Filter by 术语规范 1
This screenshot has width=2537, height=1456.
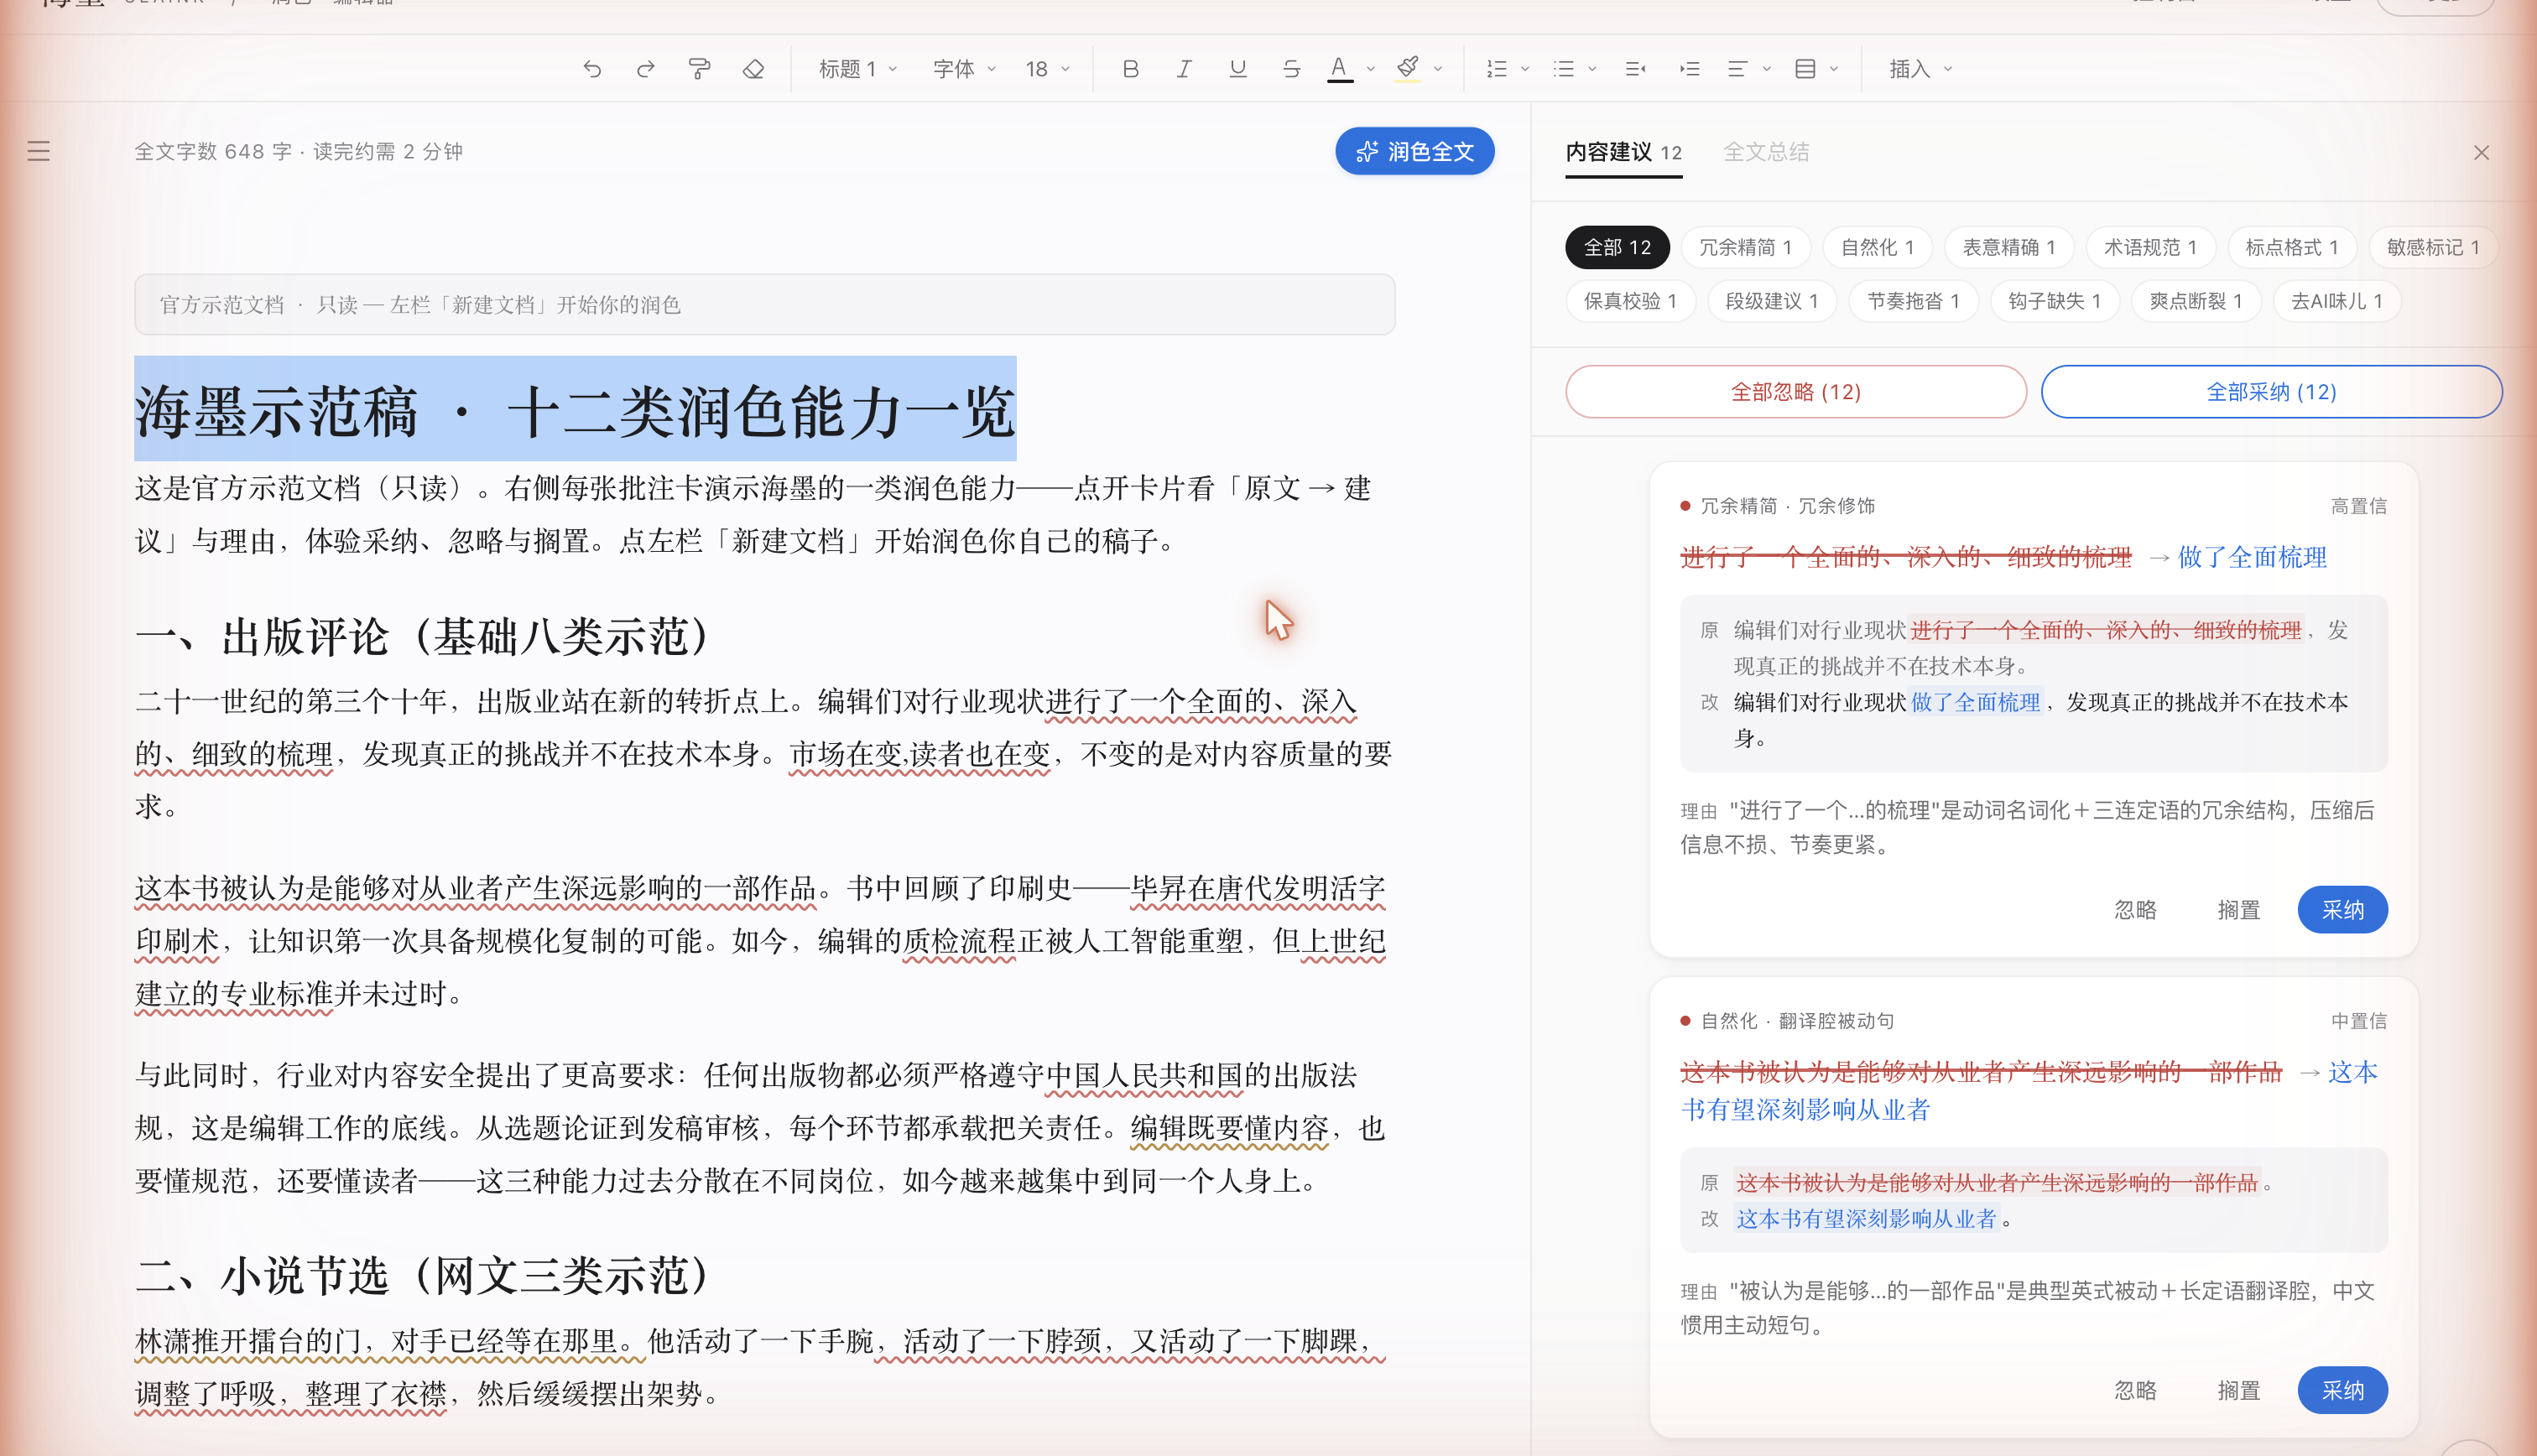click(2150, 247)
